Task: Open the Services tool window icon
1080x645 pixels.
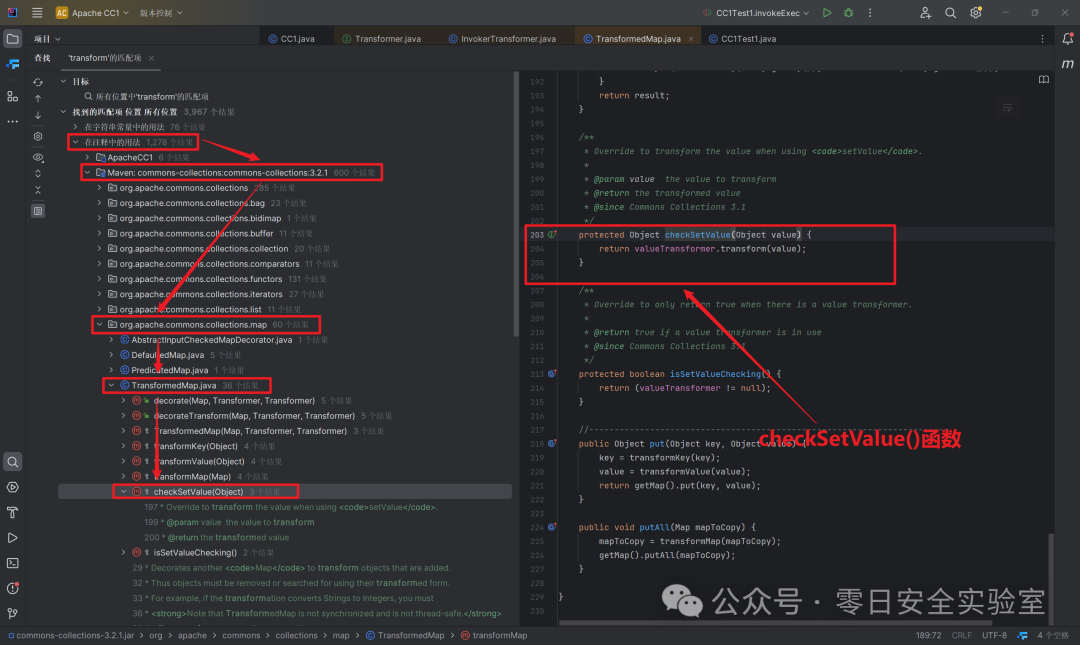Action: (x=12, y=487)
